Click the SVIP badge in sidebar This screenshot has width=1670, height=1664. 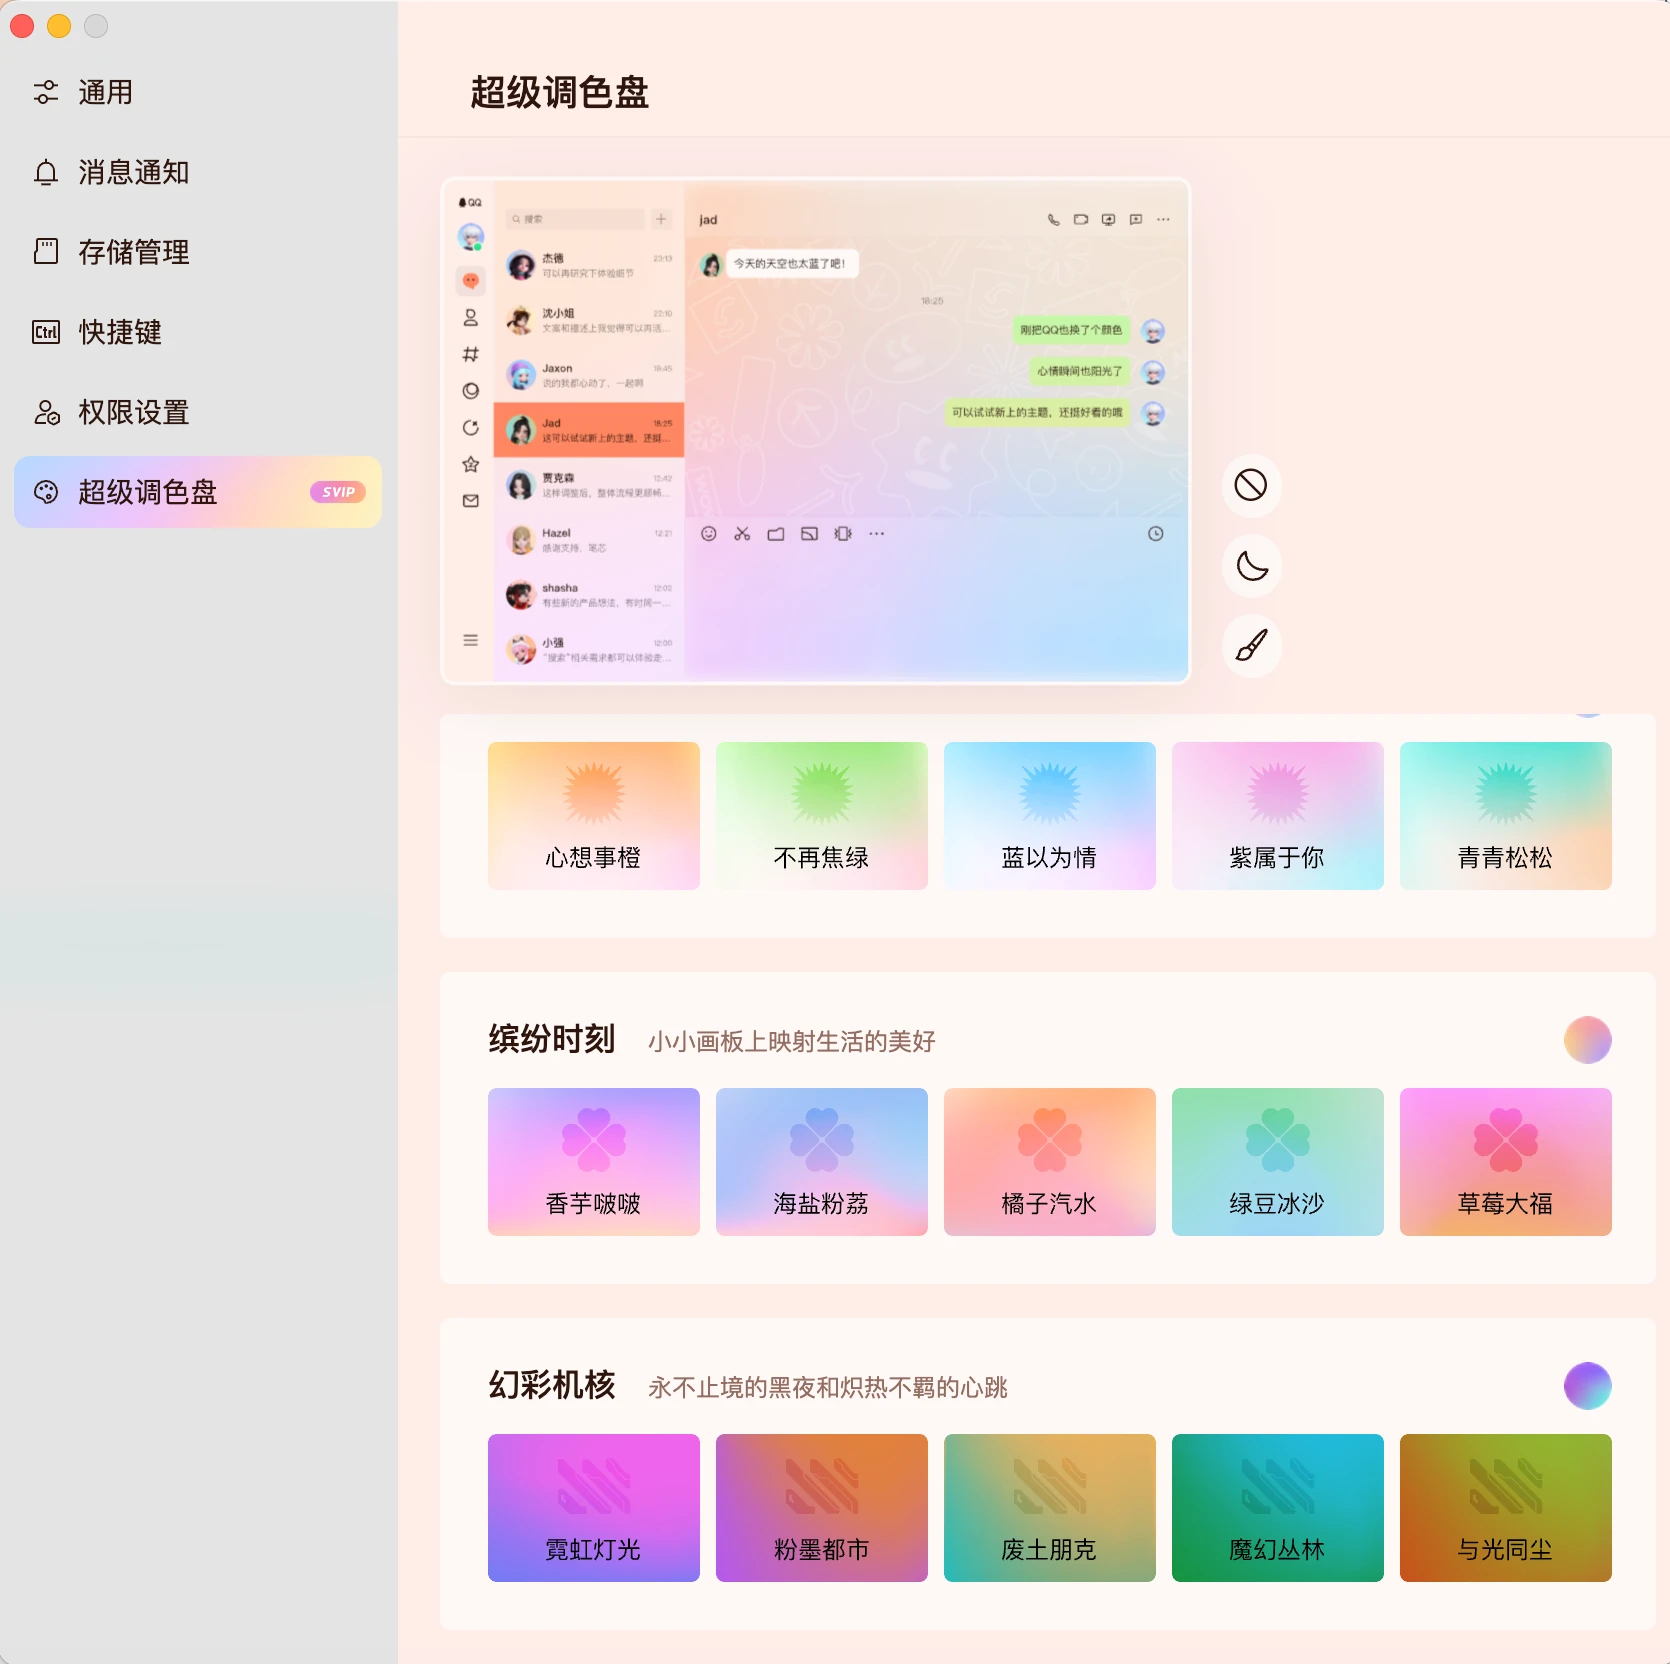pyautogui.click(x=337, y=492)
